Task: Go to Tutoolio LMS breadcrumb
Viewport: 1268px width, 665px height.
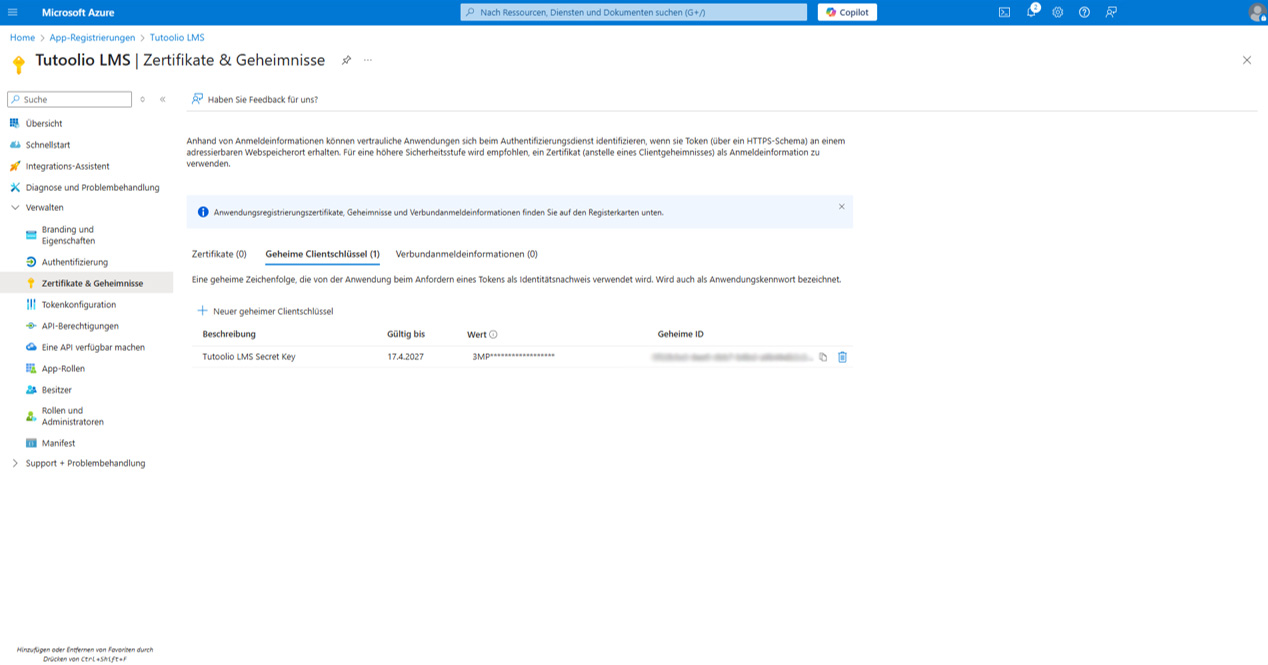Action: (177, 37)
